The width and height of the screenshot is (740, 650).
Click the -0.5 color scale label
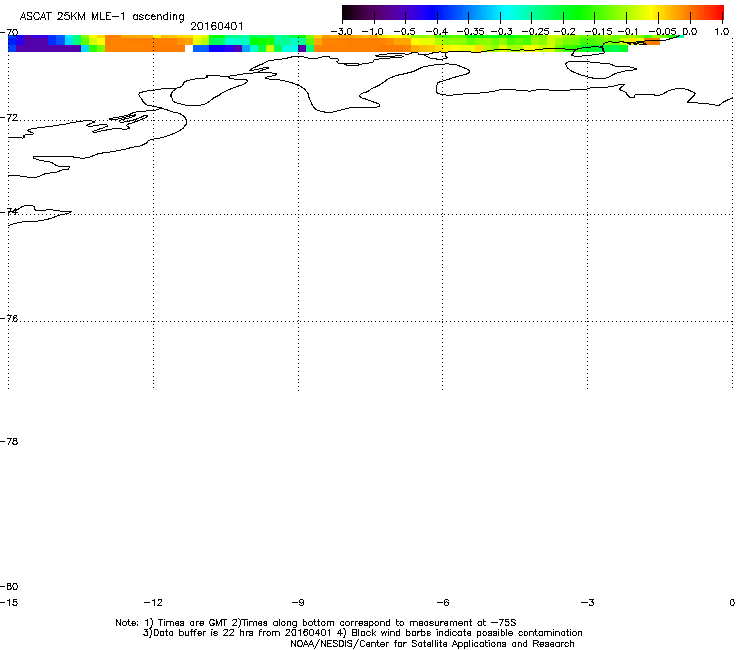pos(404,32)
